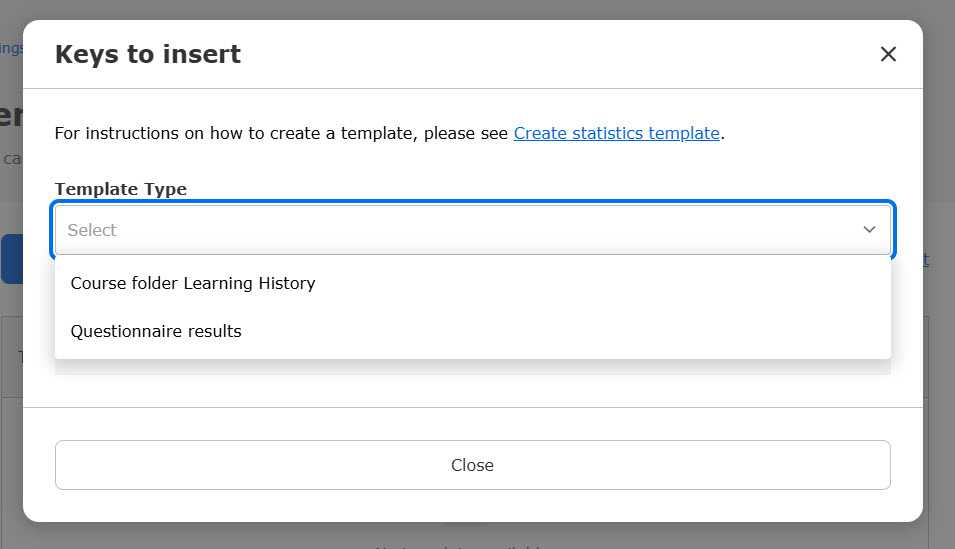Click the Template Type dropdown chevron arrow
This screenshot has width=955, height=549.
pos(869,230)
